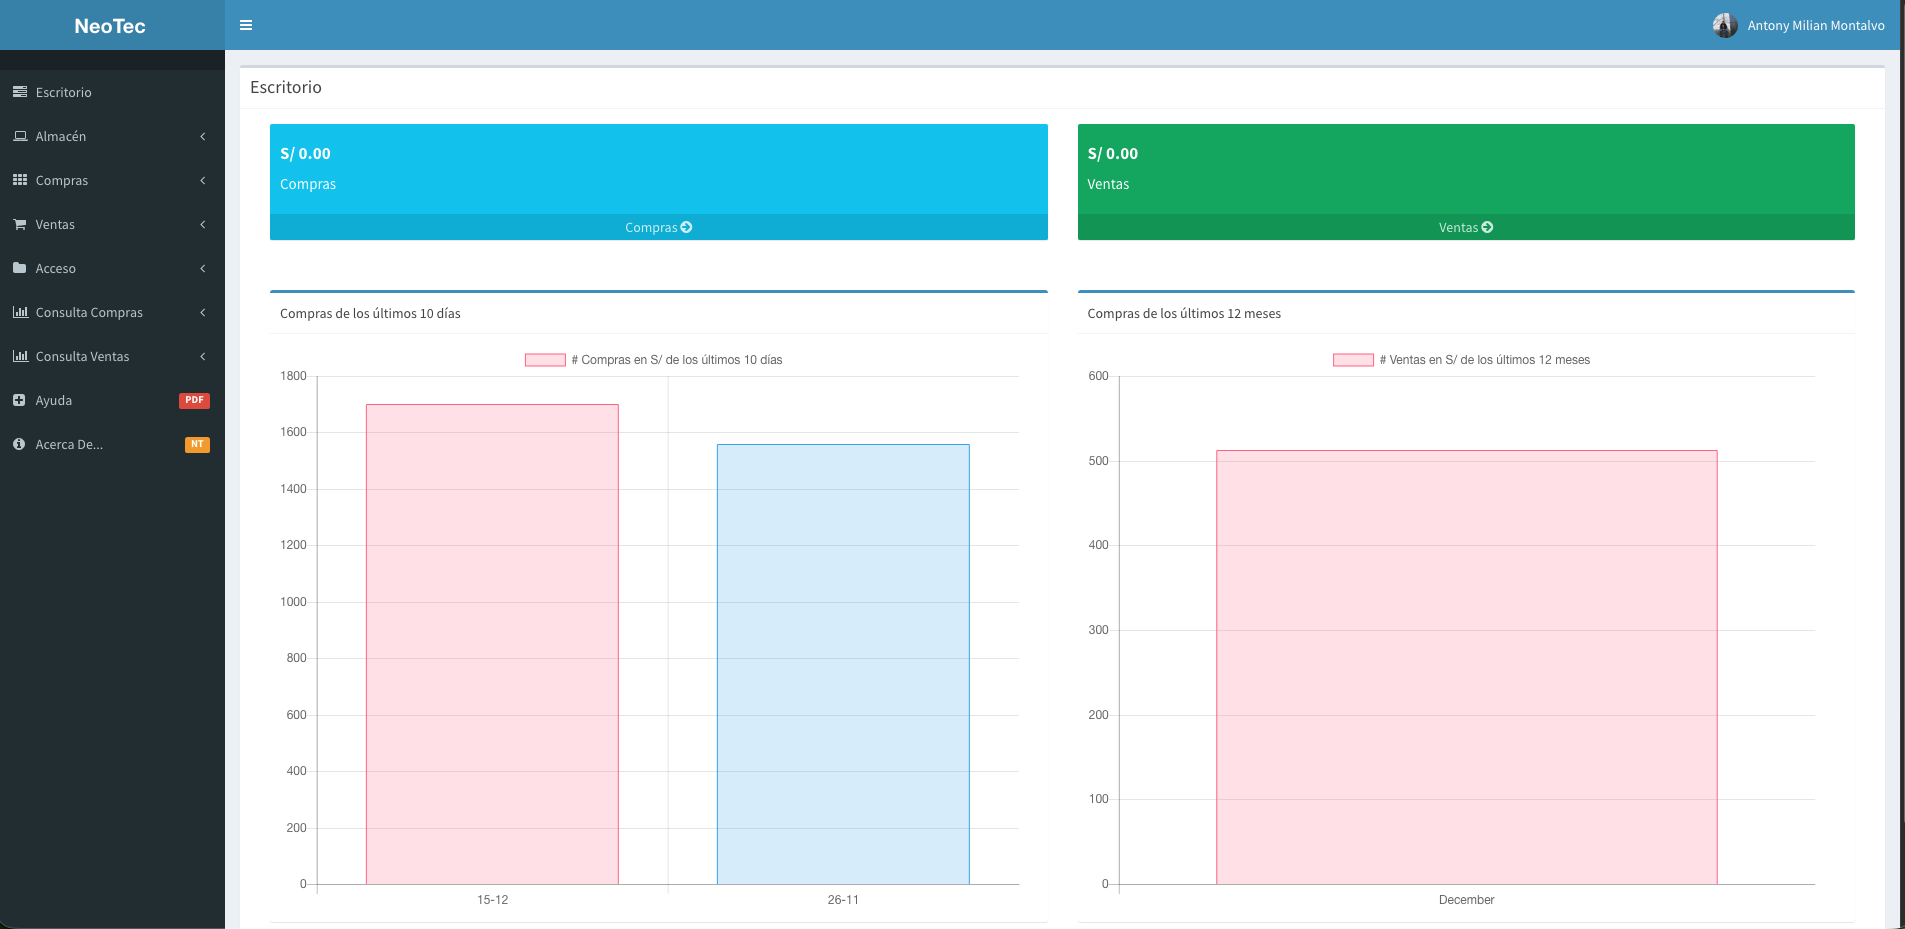Click the user avatar picture
Image resolution: width=1905 pixels, height=929 pixels.
pyautogui.click(x=1724, y=25)
